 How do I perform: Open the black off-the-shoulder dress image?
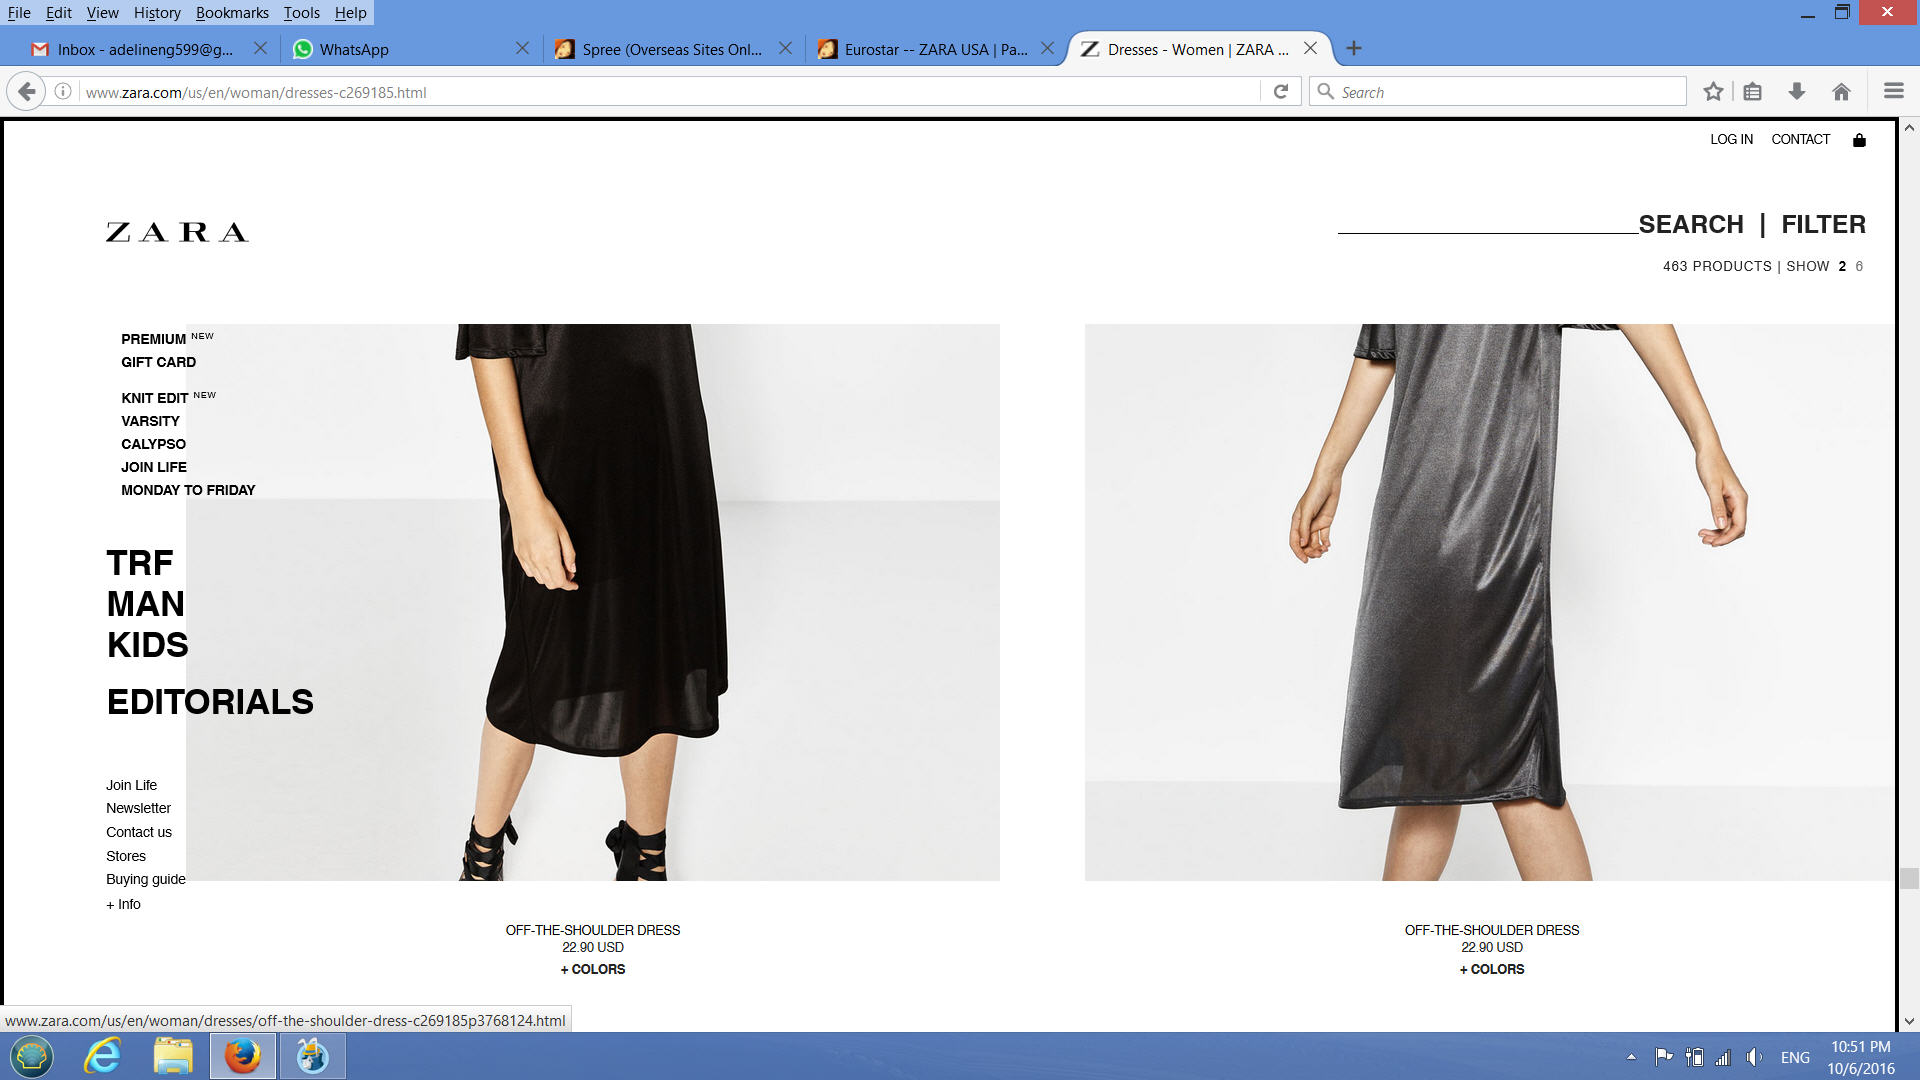click(x=592, y=602)
